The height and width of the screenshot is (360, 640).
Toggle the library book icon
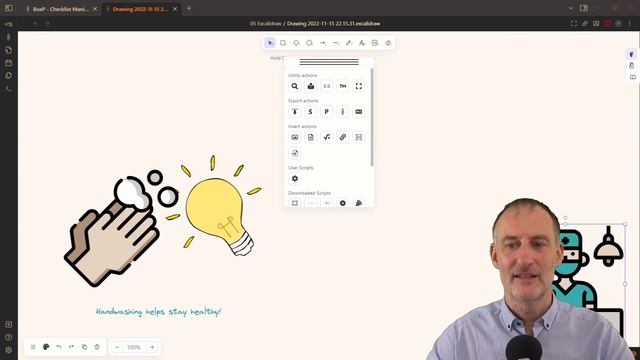tap(633, 77)
